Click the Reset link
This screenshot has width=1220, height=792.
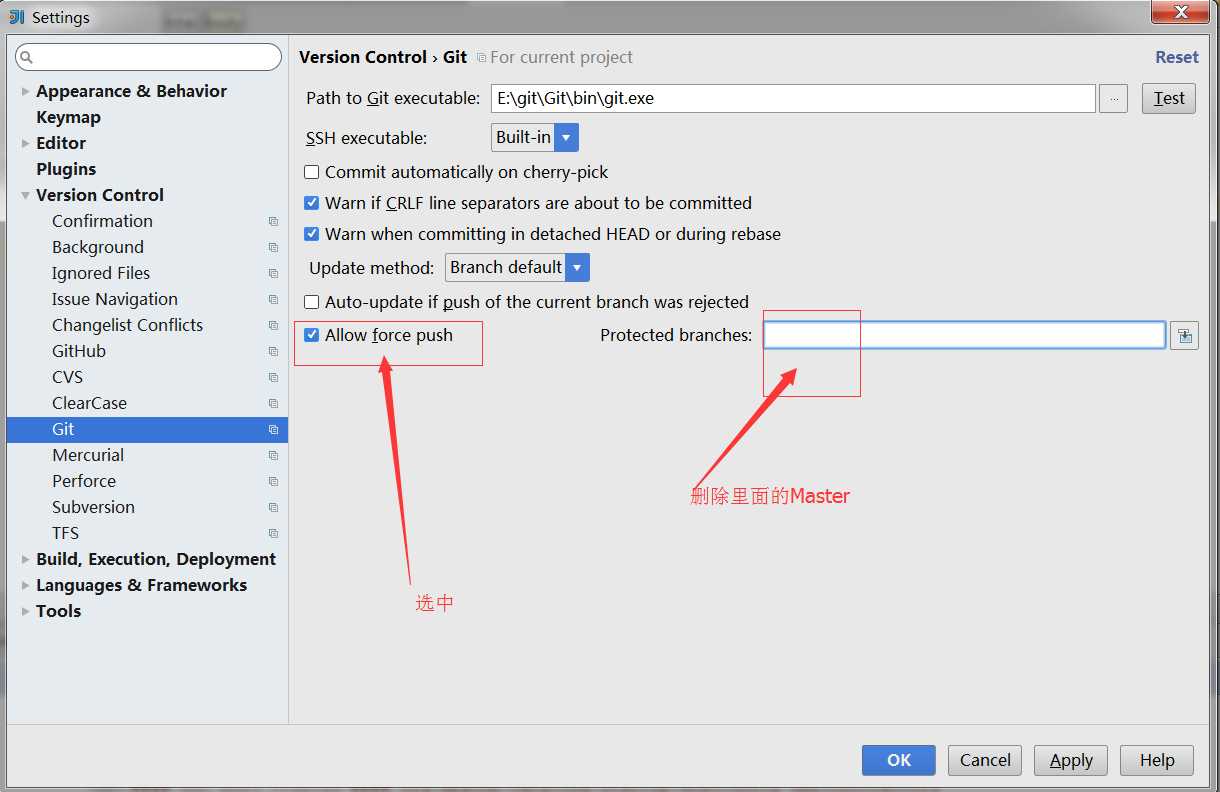tap(1177, 57)
